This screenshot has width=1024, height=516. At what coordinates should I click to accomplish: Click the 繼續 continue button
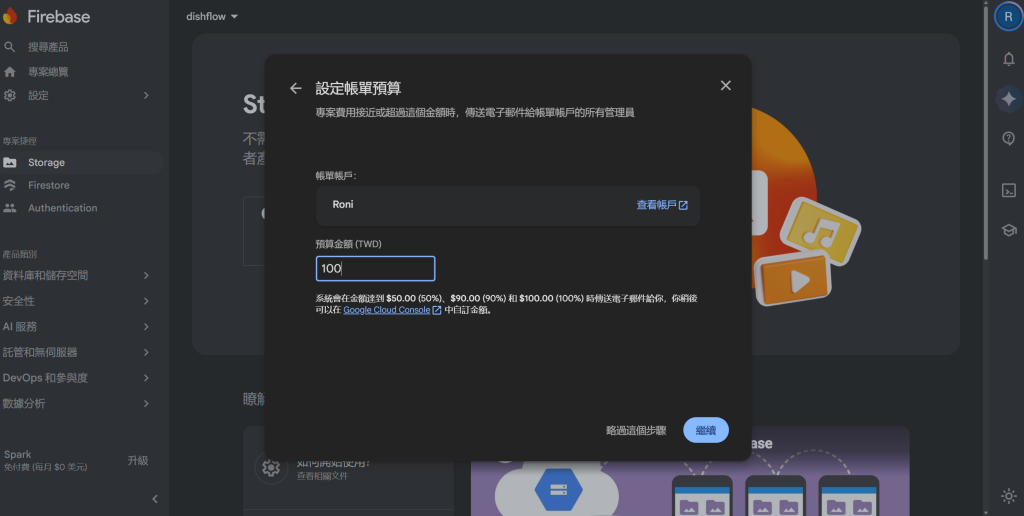coord(706,430)
